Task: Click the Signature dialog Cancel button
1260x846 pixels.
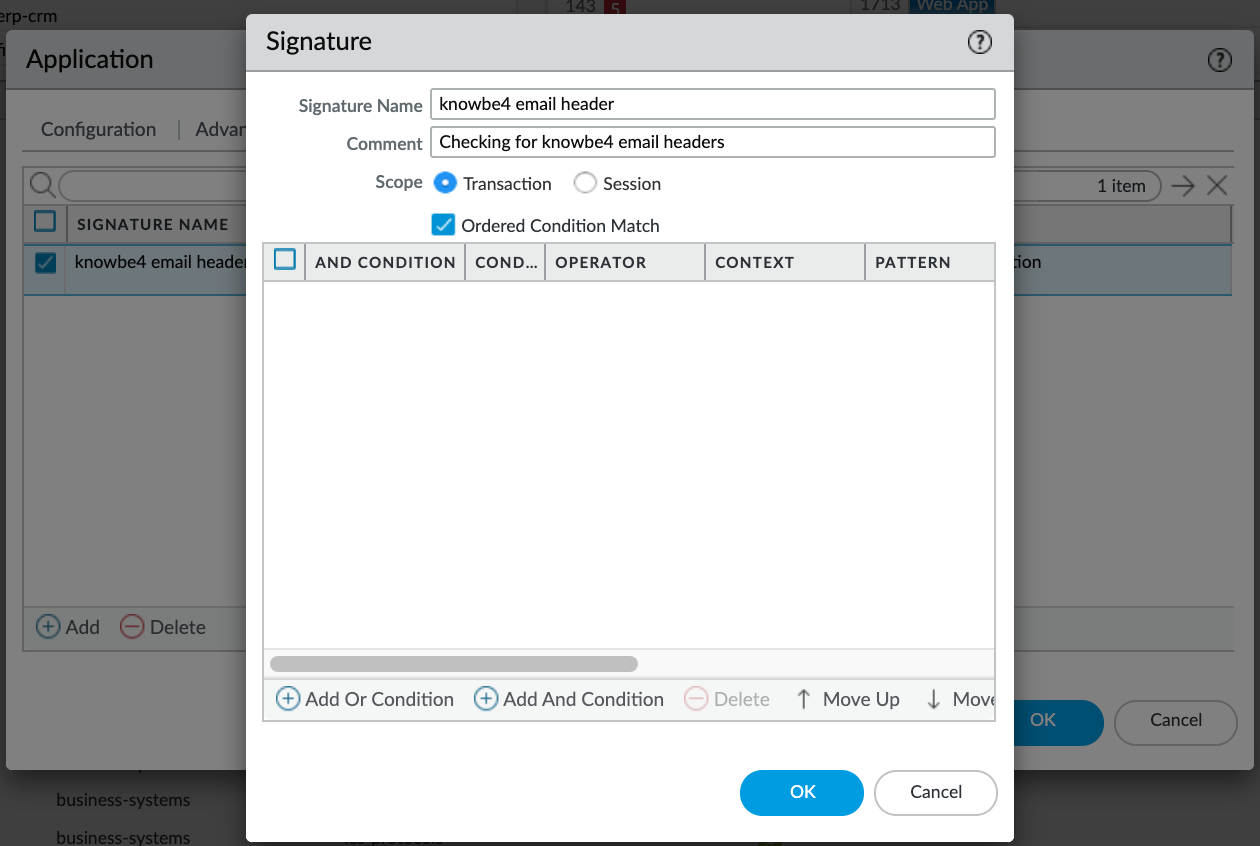Action: point(935,792)
